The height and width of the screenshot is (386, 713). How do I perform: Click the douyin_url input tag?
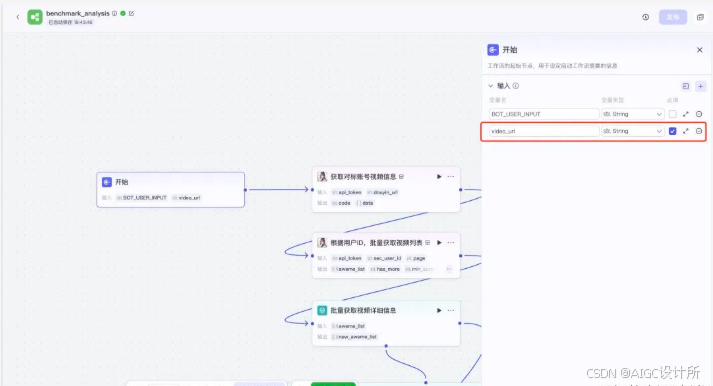[x=382, y=192]
